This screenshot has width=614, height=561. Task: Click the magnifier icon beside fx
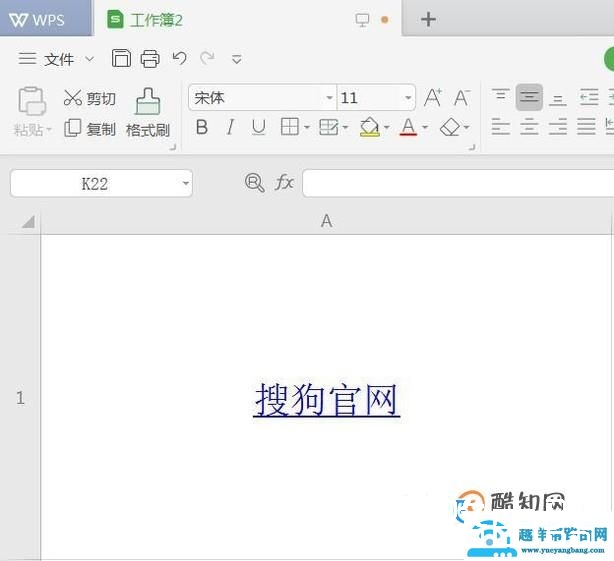point(255,182)
